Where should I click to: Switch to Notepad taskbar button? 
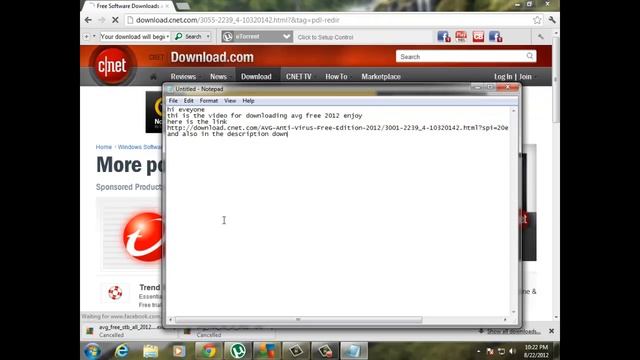click(x=353, y=351)
